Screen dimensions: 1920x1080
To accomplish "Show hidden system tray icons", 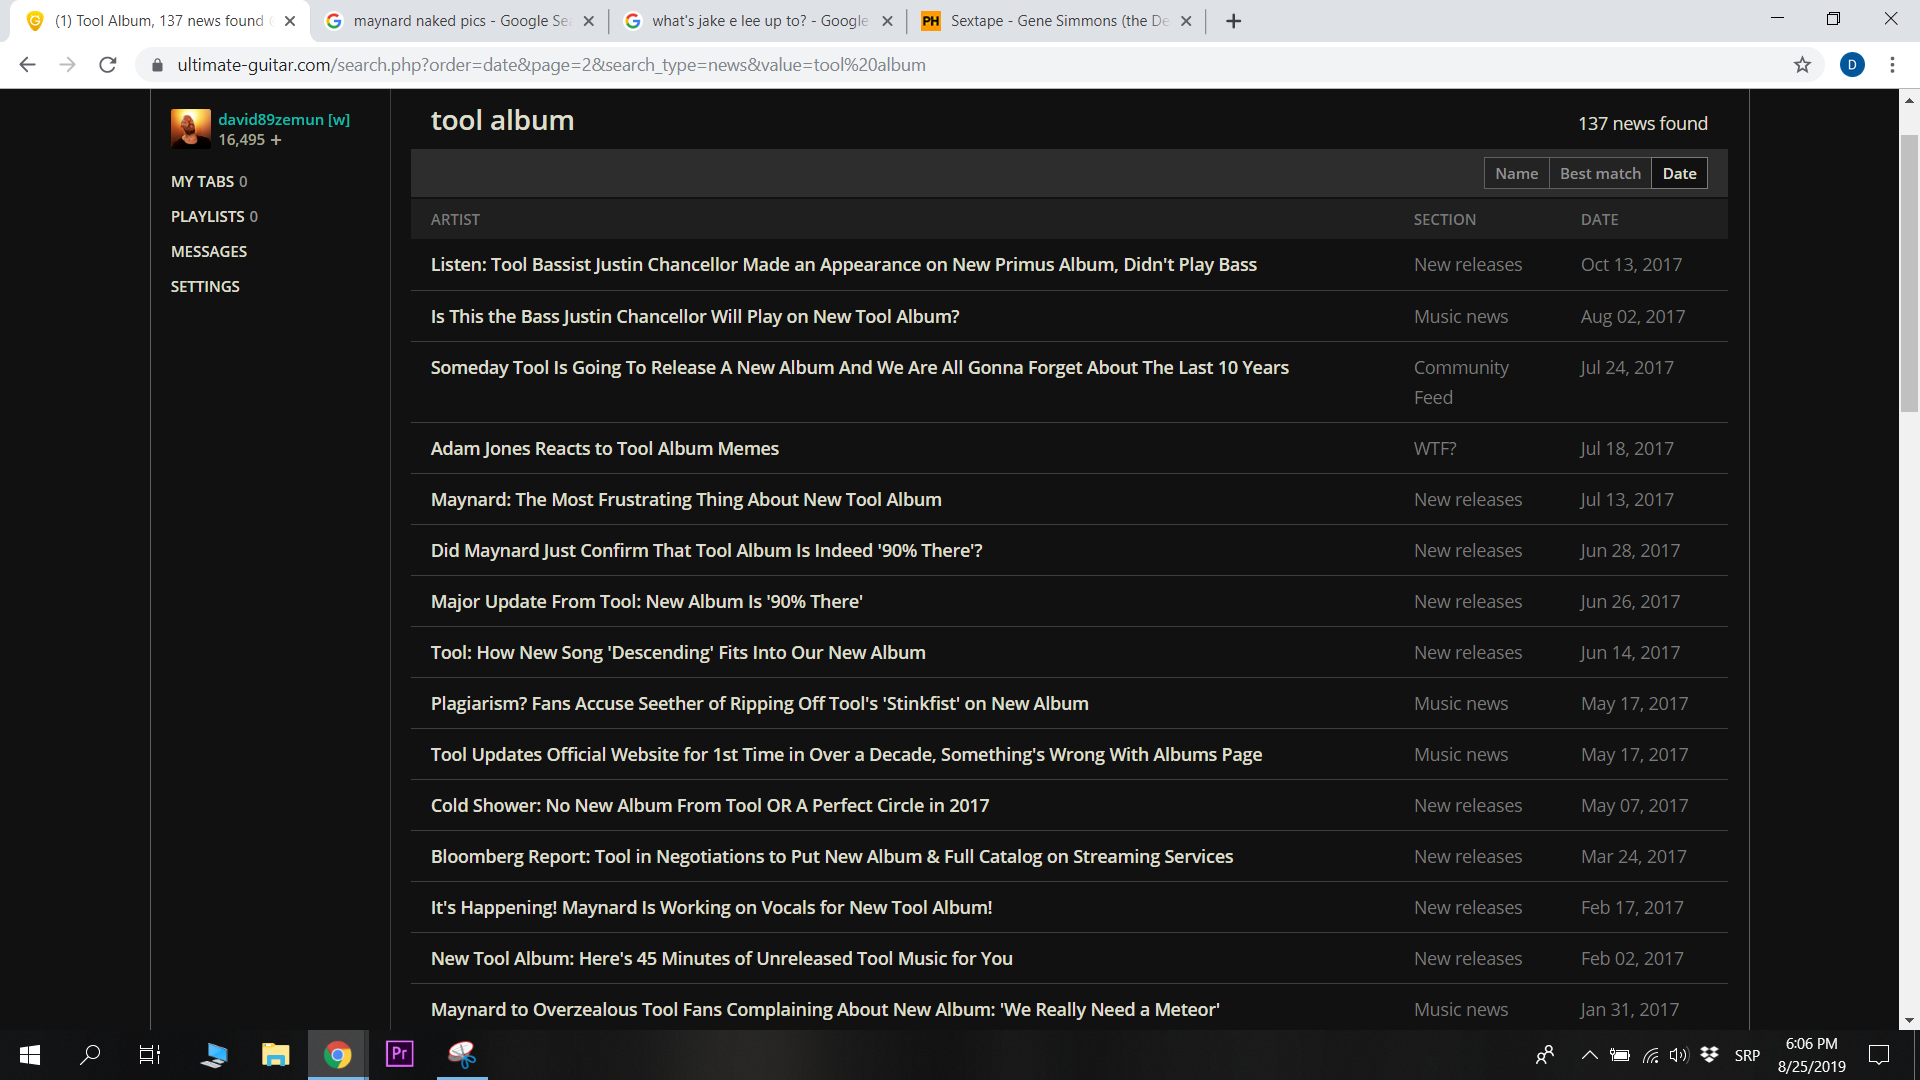I will [x=1589, y=1055].
